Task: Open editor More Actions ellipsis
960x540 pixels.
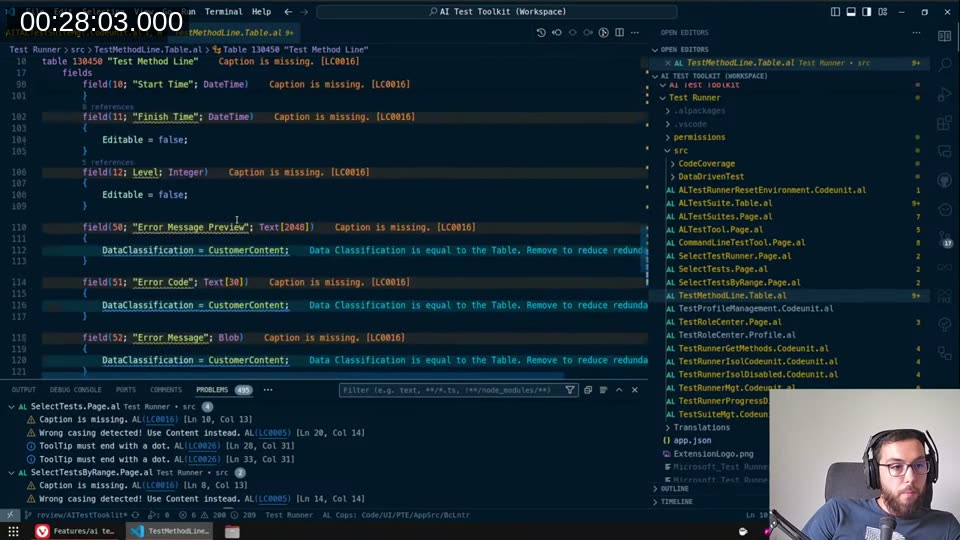Action: [636, 32]
